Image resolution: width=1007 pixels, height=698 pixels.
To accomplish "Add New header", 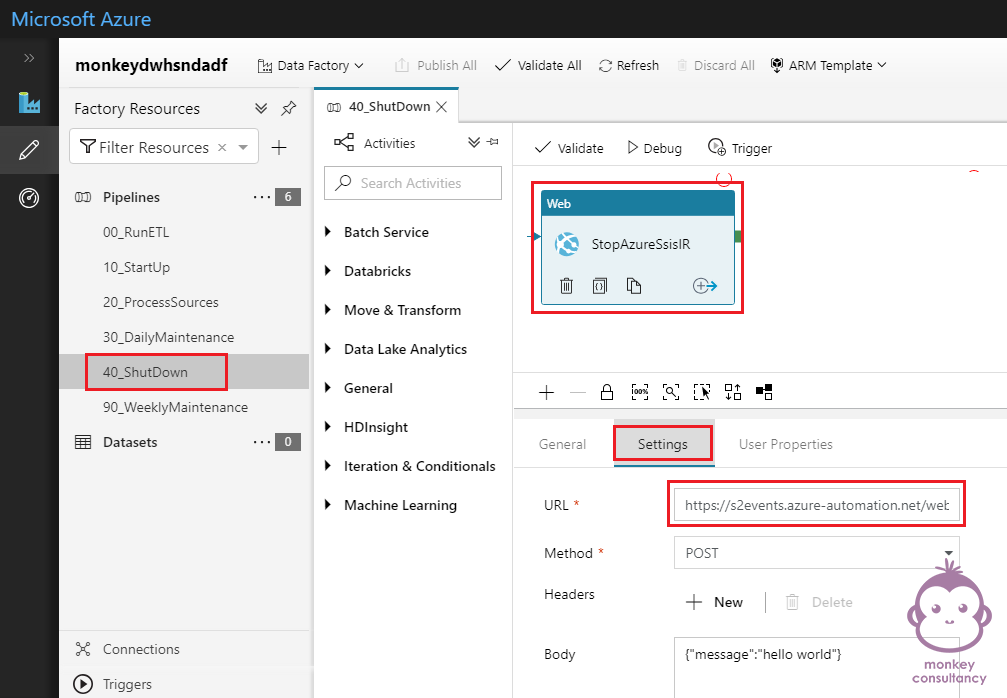I will pyautogui.click(x=714, y=602).
